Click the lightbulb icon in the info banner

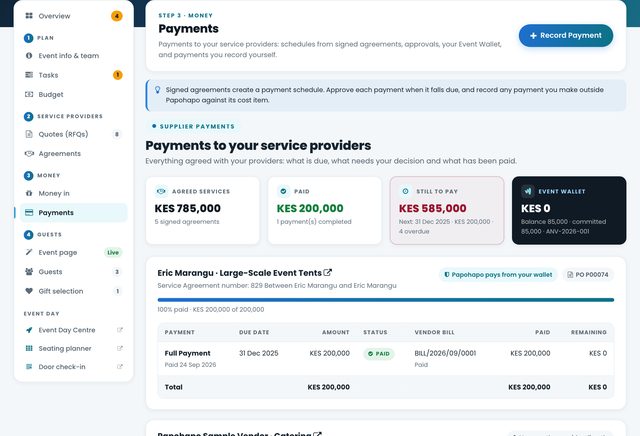coord(158,90)
